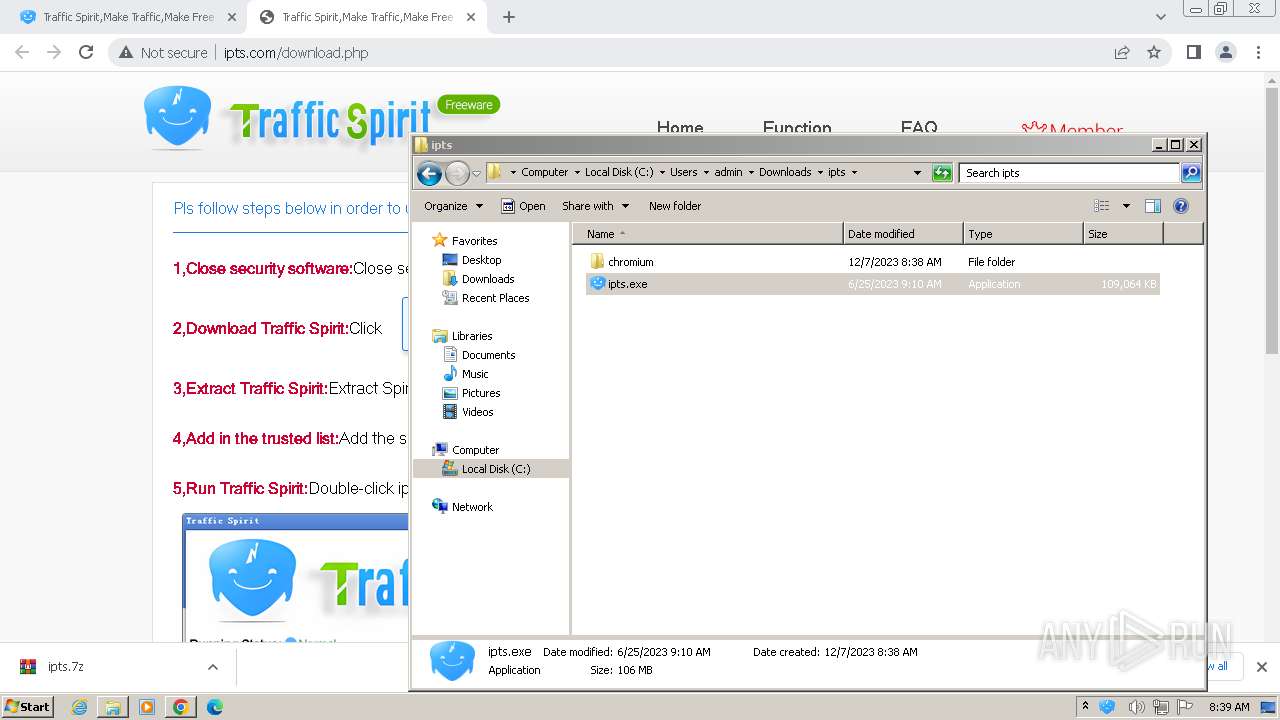Reload the Chrome page
1280x720 pixels.
click(86, 52)
